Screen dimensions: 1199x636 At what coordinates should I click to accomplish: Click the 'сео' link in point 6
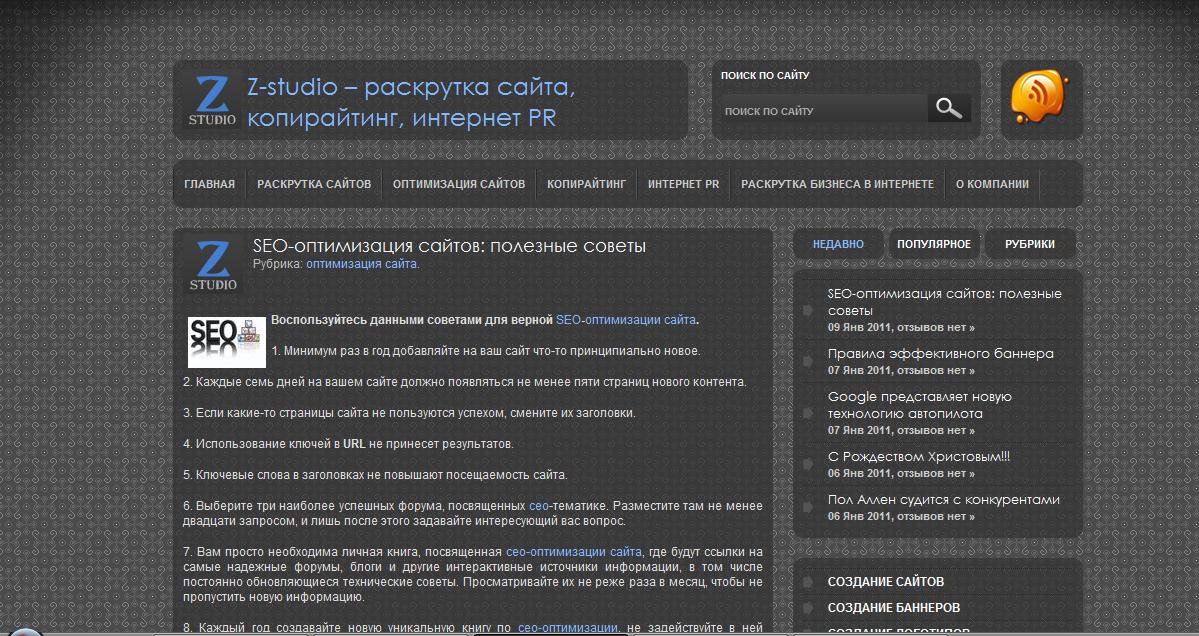tap(538, 506)
